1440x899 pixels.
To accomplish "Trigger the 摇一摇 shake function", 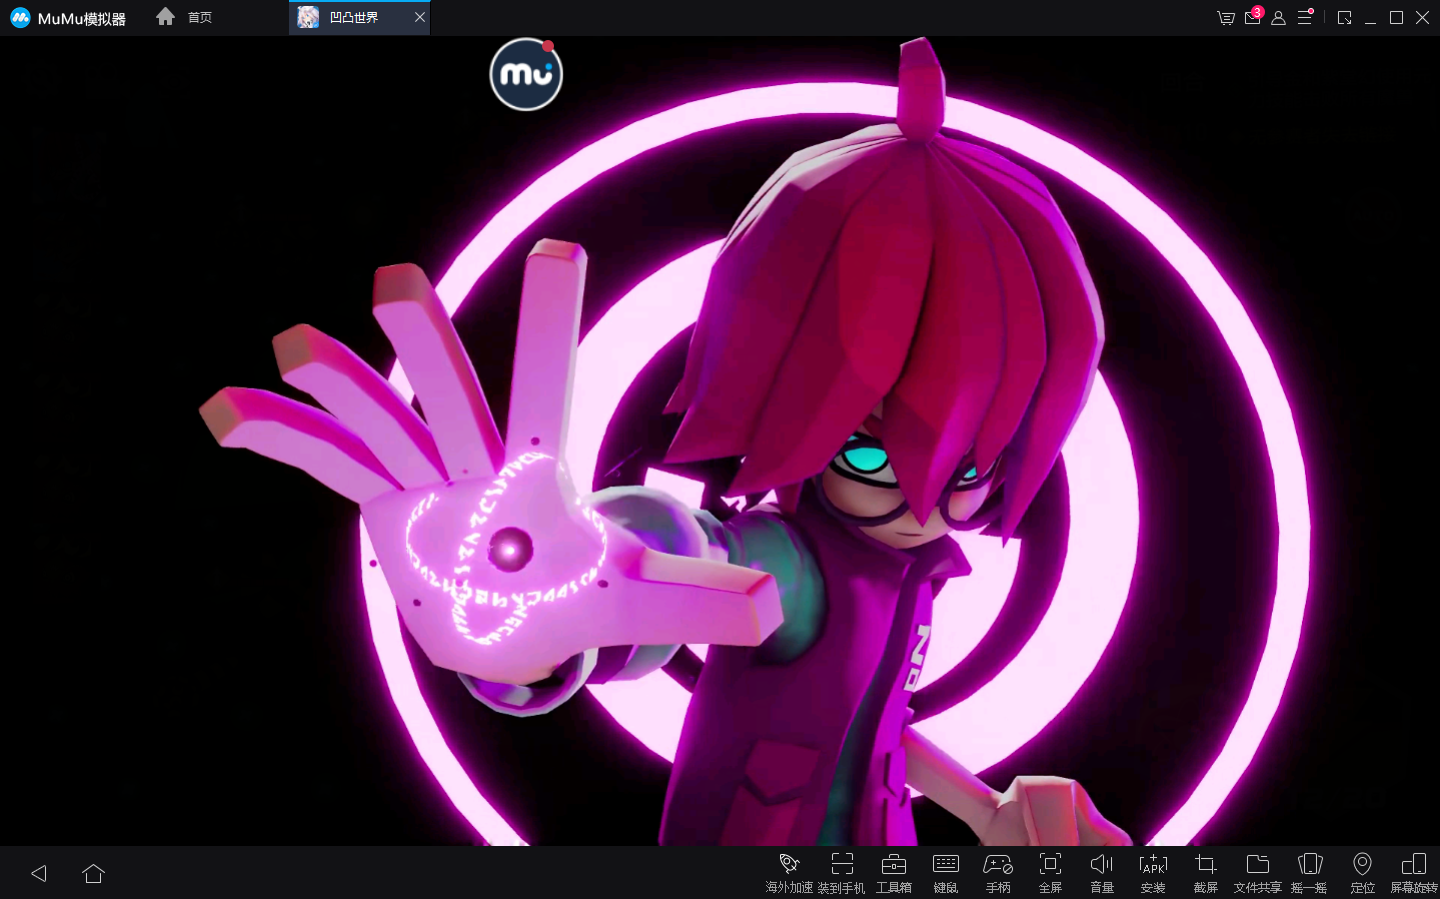I will point(1310,865).
